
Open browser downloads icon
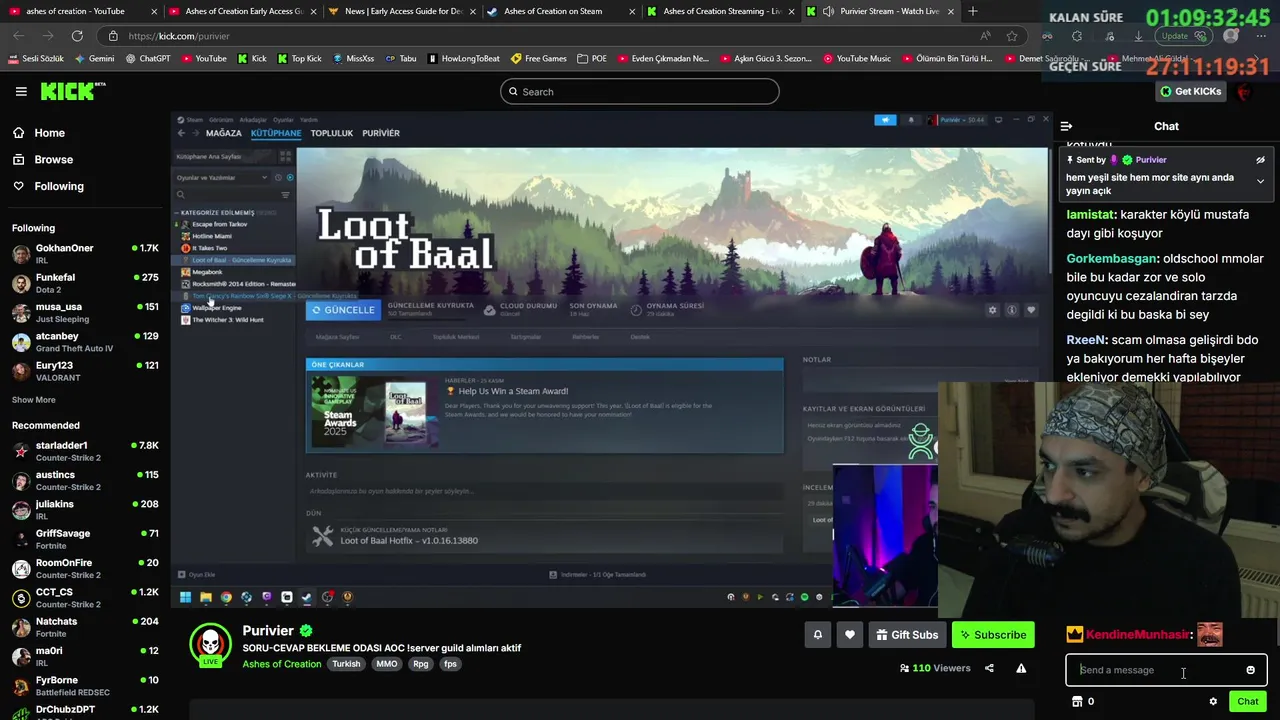1138,36
